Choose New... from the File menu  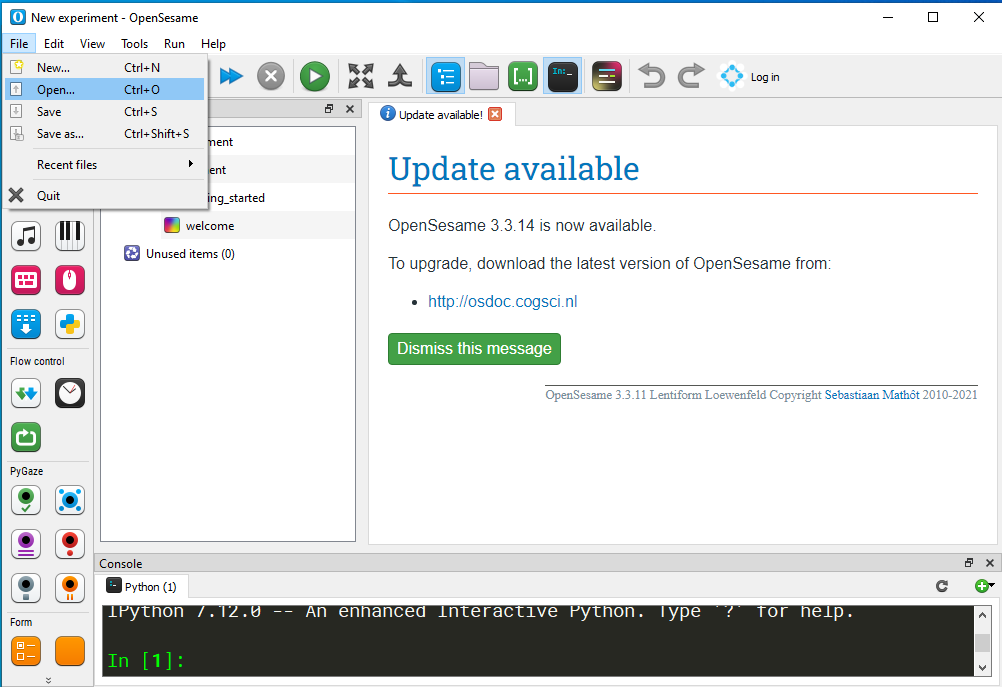click(x=105, y=68)
